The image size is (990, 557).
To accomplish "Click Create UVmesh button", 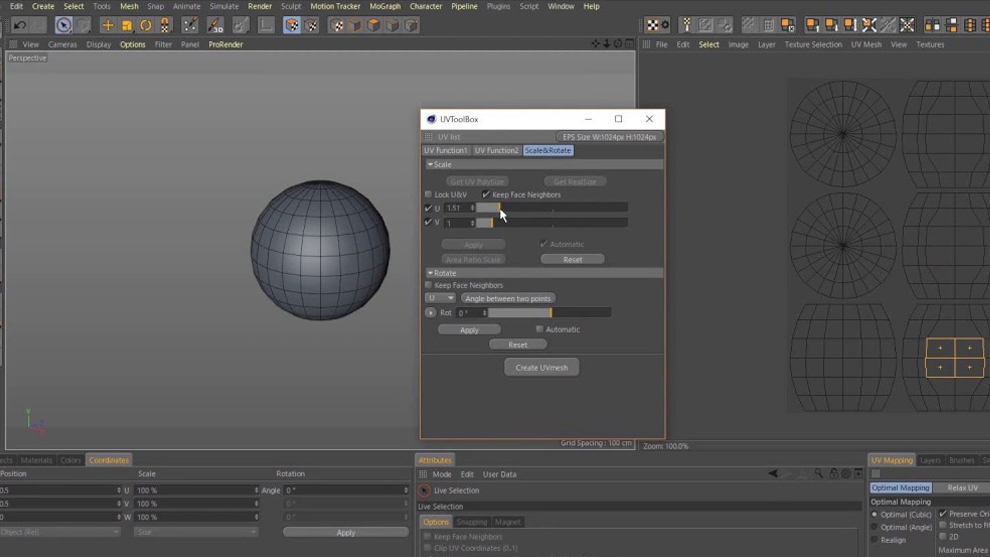I will coord(542,368).
